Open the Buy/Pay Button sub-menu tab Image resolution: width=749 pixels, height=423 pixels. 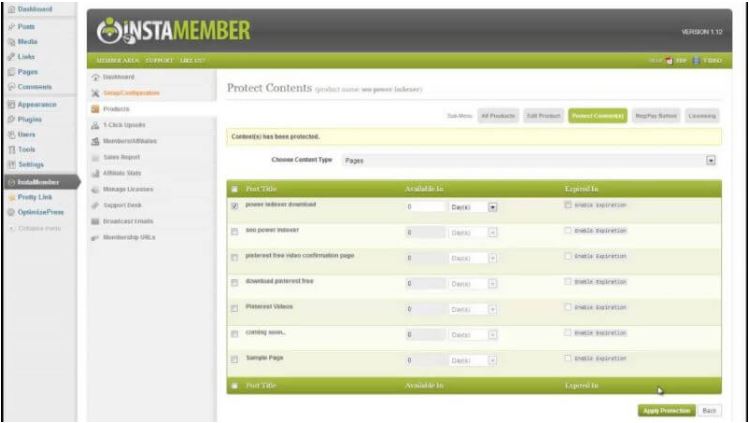point(656,116)
